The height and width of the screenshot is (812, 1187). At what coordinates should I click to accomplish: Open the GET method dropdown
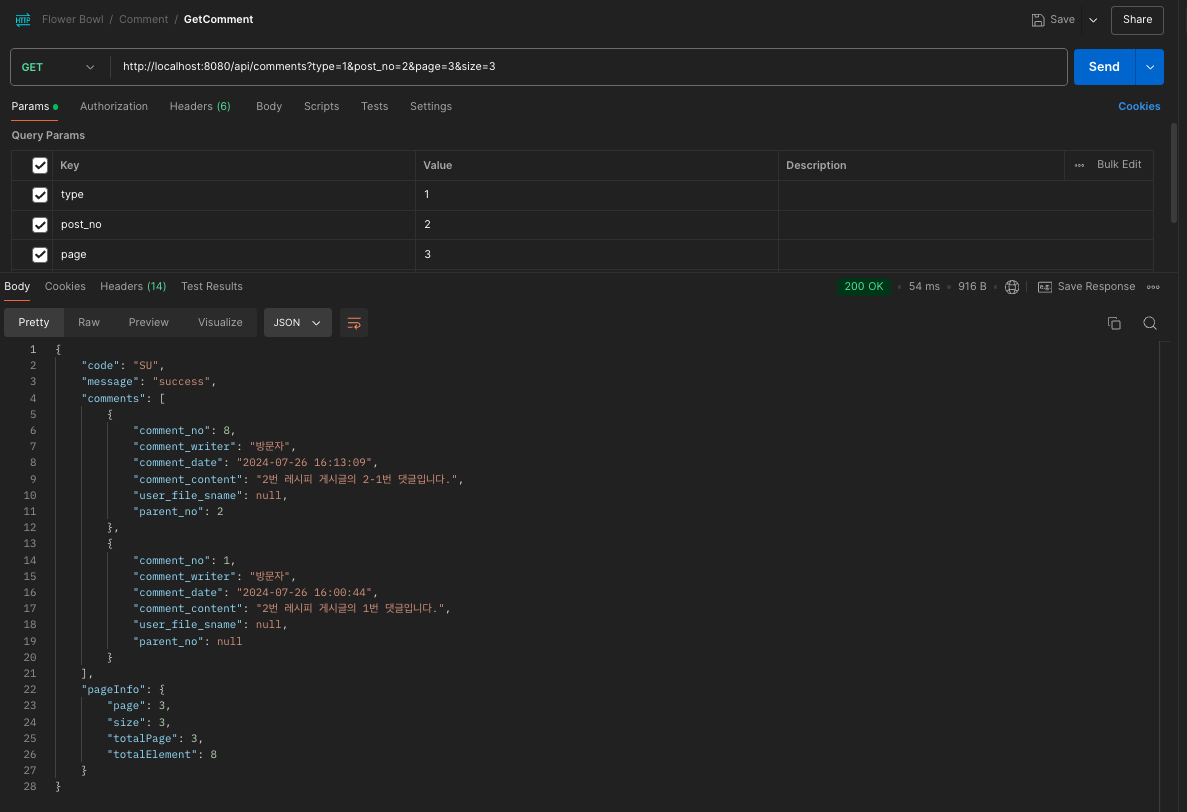click(x=58, y=67)
